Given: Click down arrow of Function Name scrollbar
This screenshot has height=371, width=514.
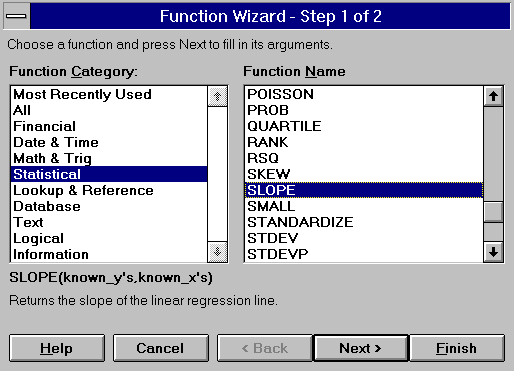Looking at the screenshot, I should (493, 252).
